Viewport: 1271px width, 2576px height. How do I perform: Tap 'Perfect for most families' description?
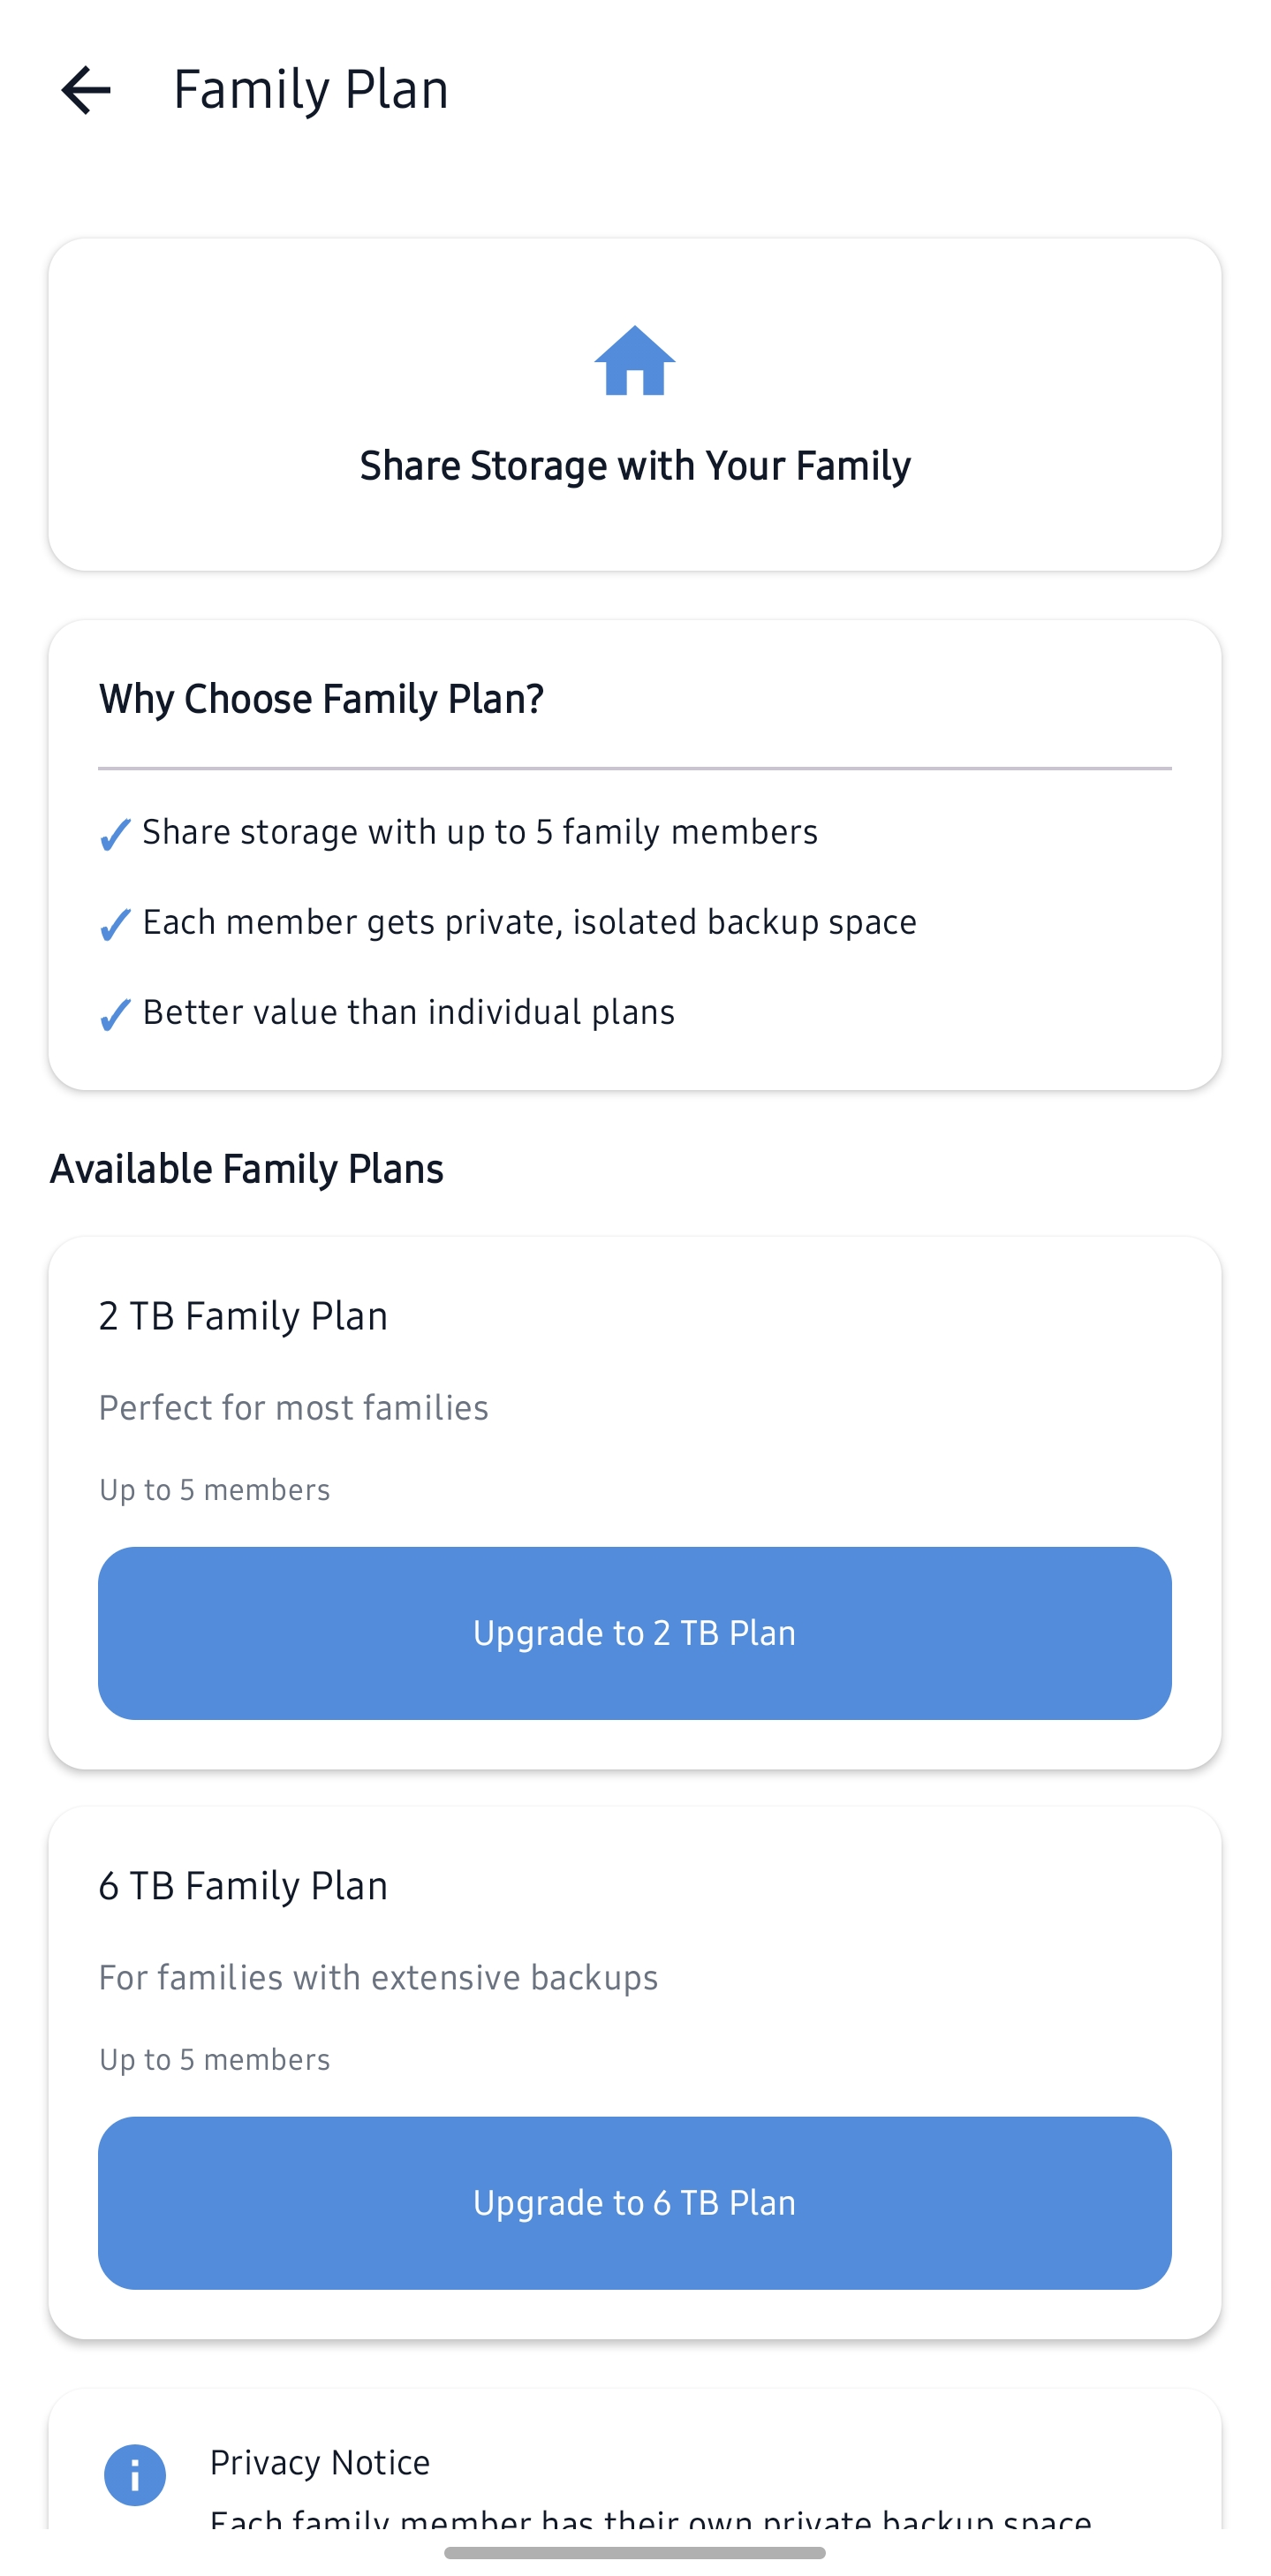coord(293,1408)
